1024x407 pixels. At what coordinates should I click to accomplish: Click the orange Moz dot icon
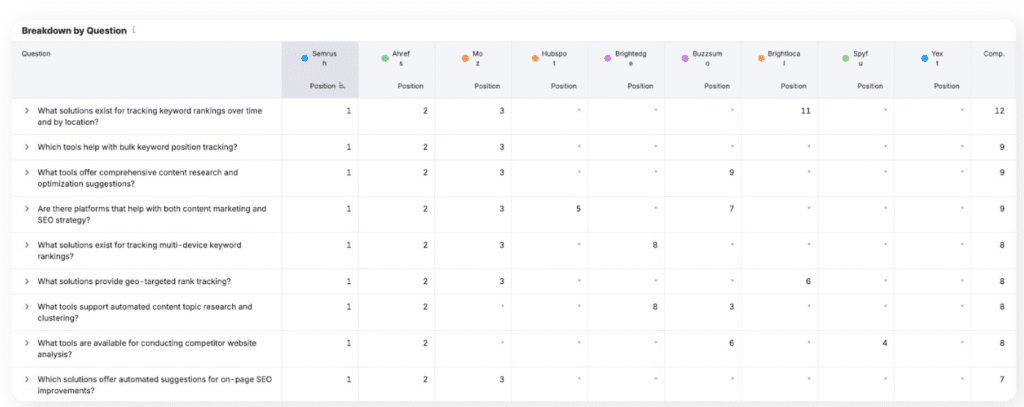[x=465, y=59]
